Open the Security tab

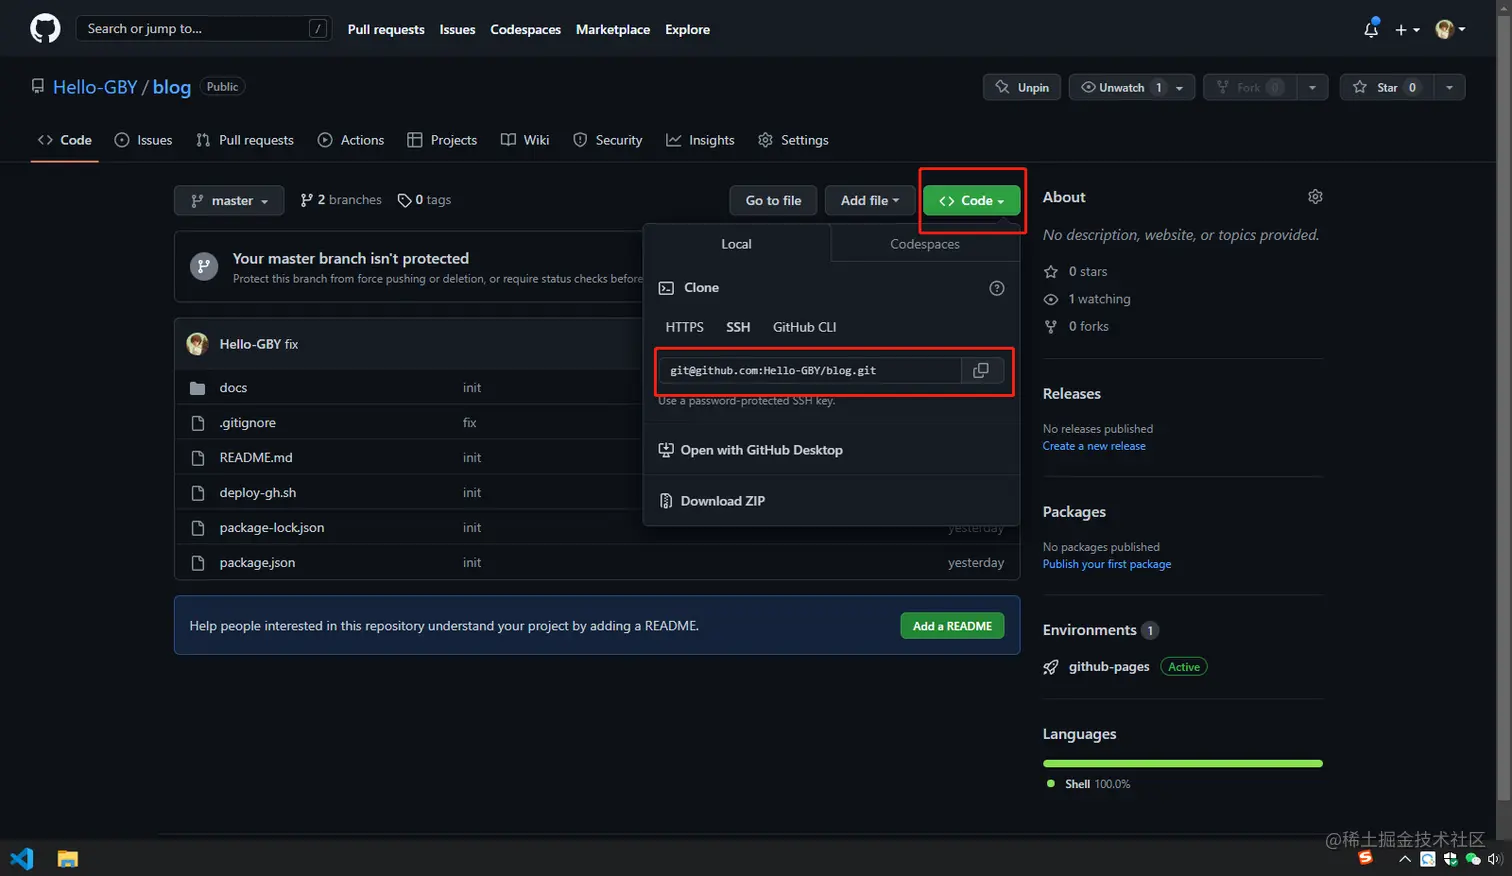[608, 140]
